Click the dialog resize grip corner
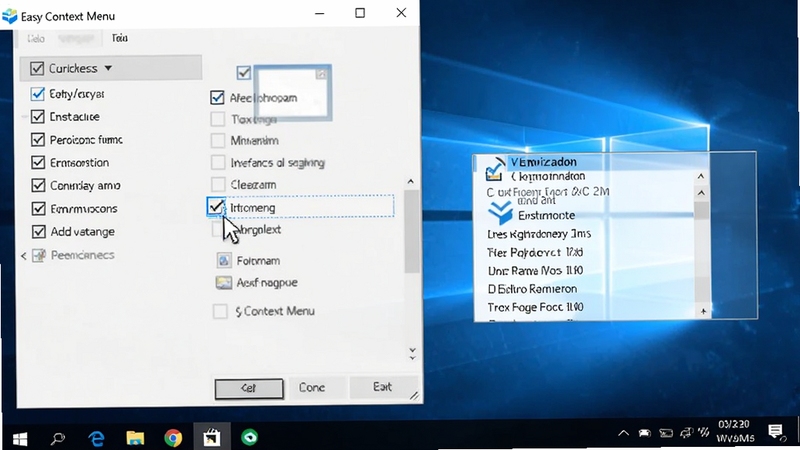 414,395
